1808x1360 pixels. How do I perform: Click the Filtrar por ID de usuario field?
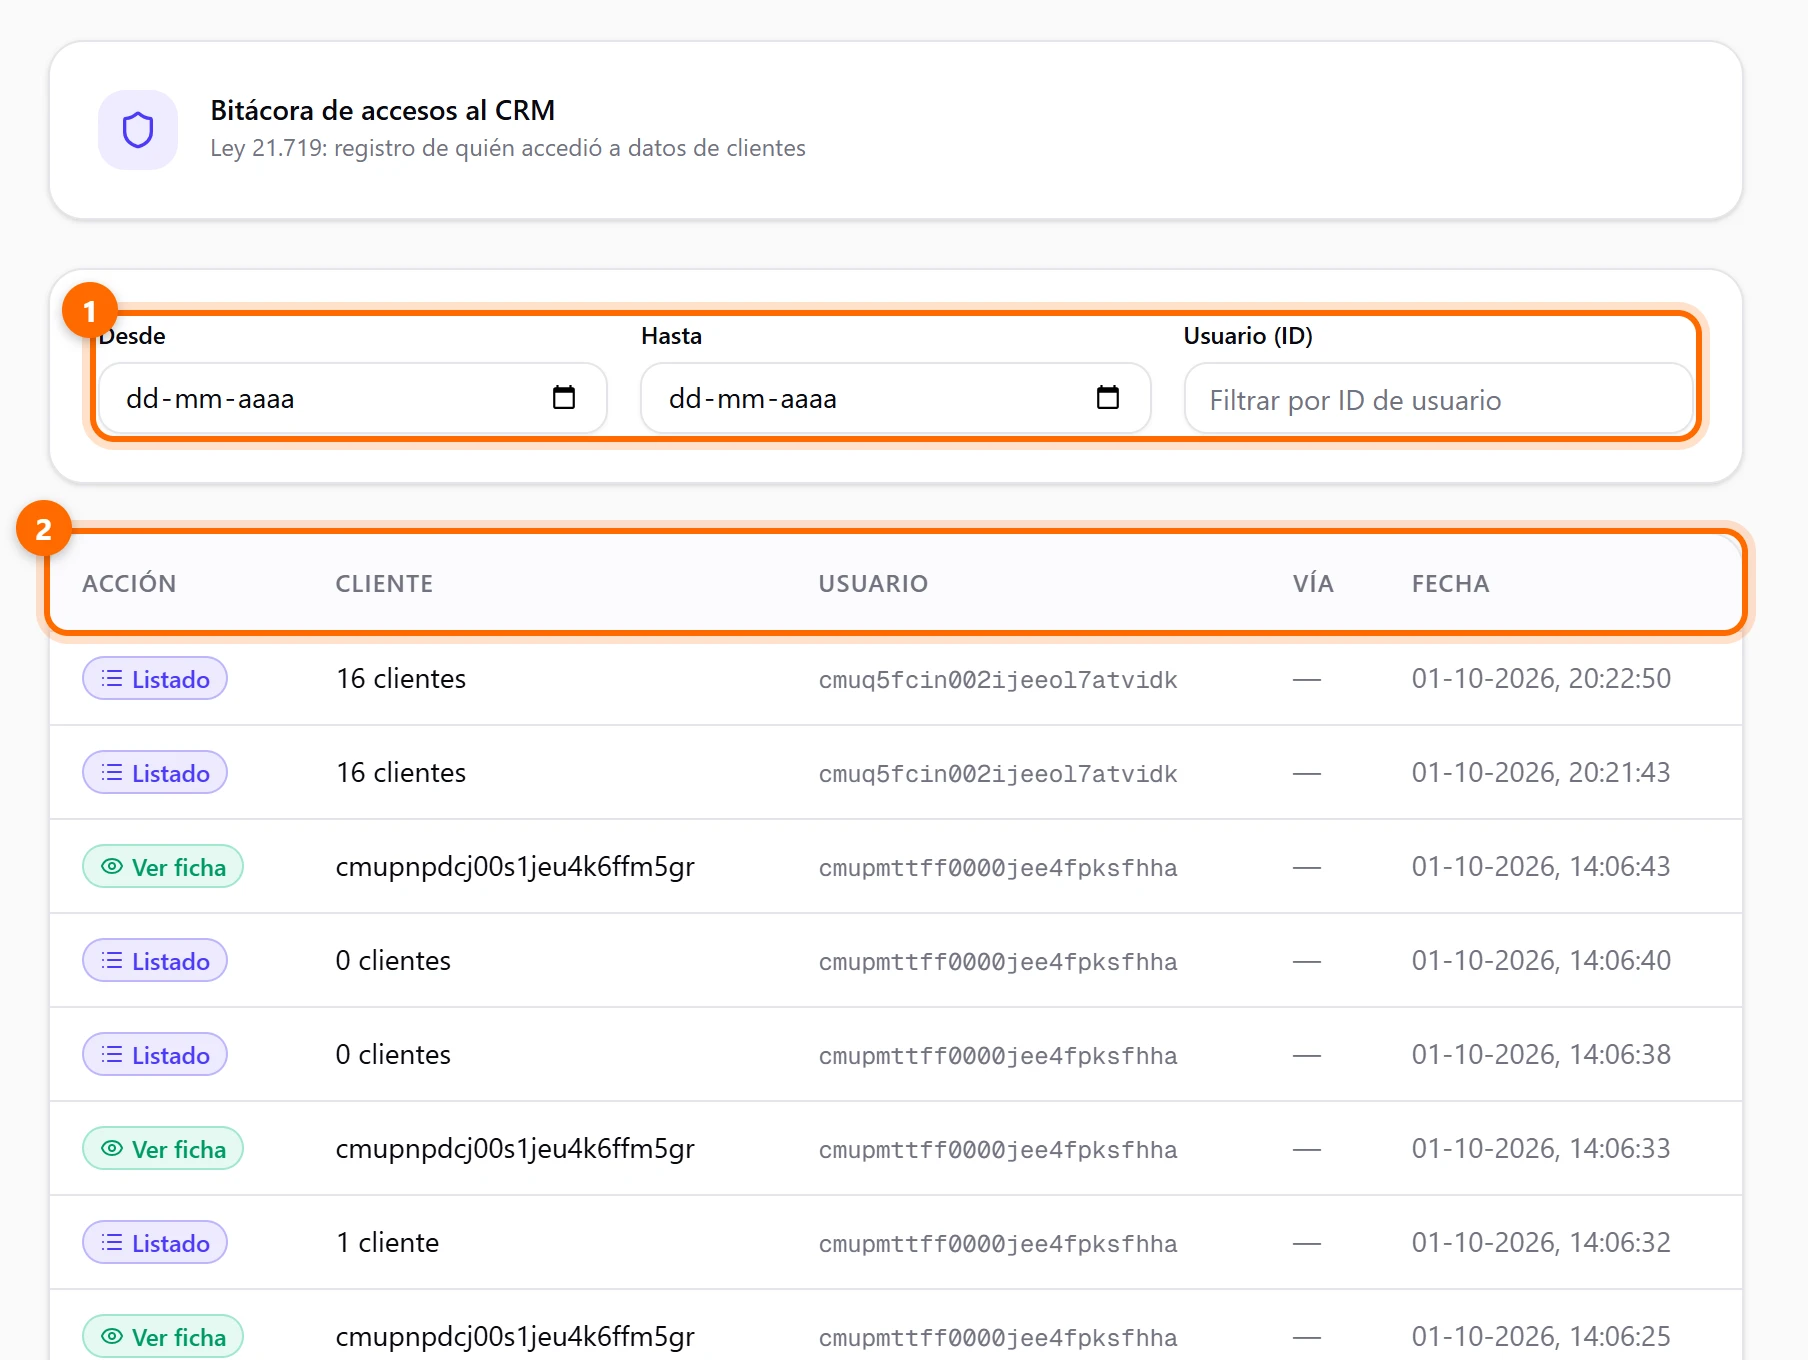[x=1438, y=400]
